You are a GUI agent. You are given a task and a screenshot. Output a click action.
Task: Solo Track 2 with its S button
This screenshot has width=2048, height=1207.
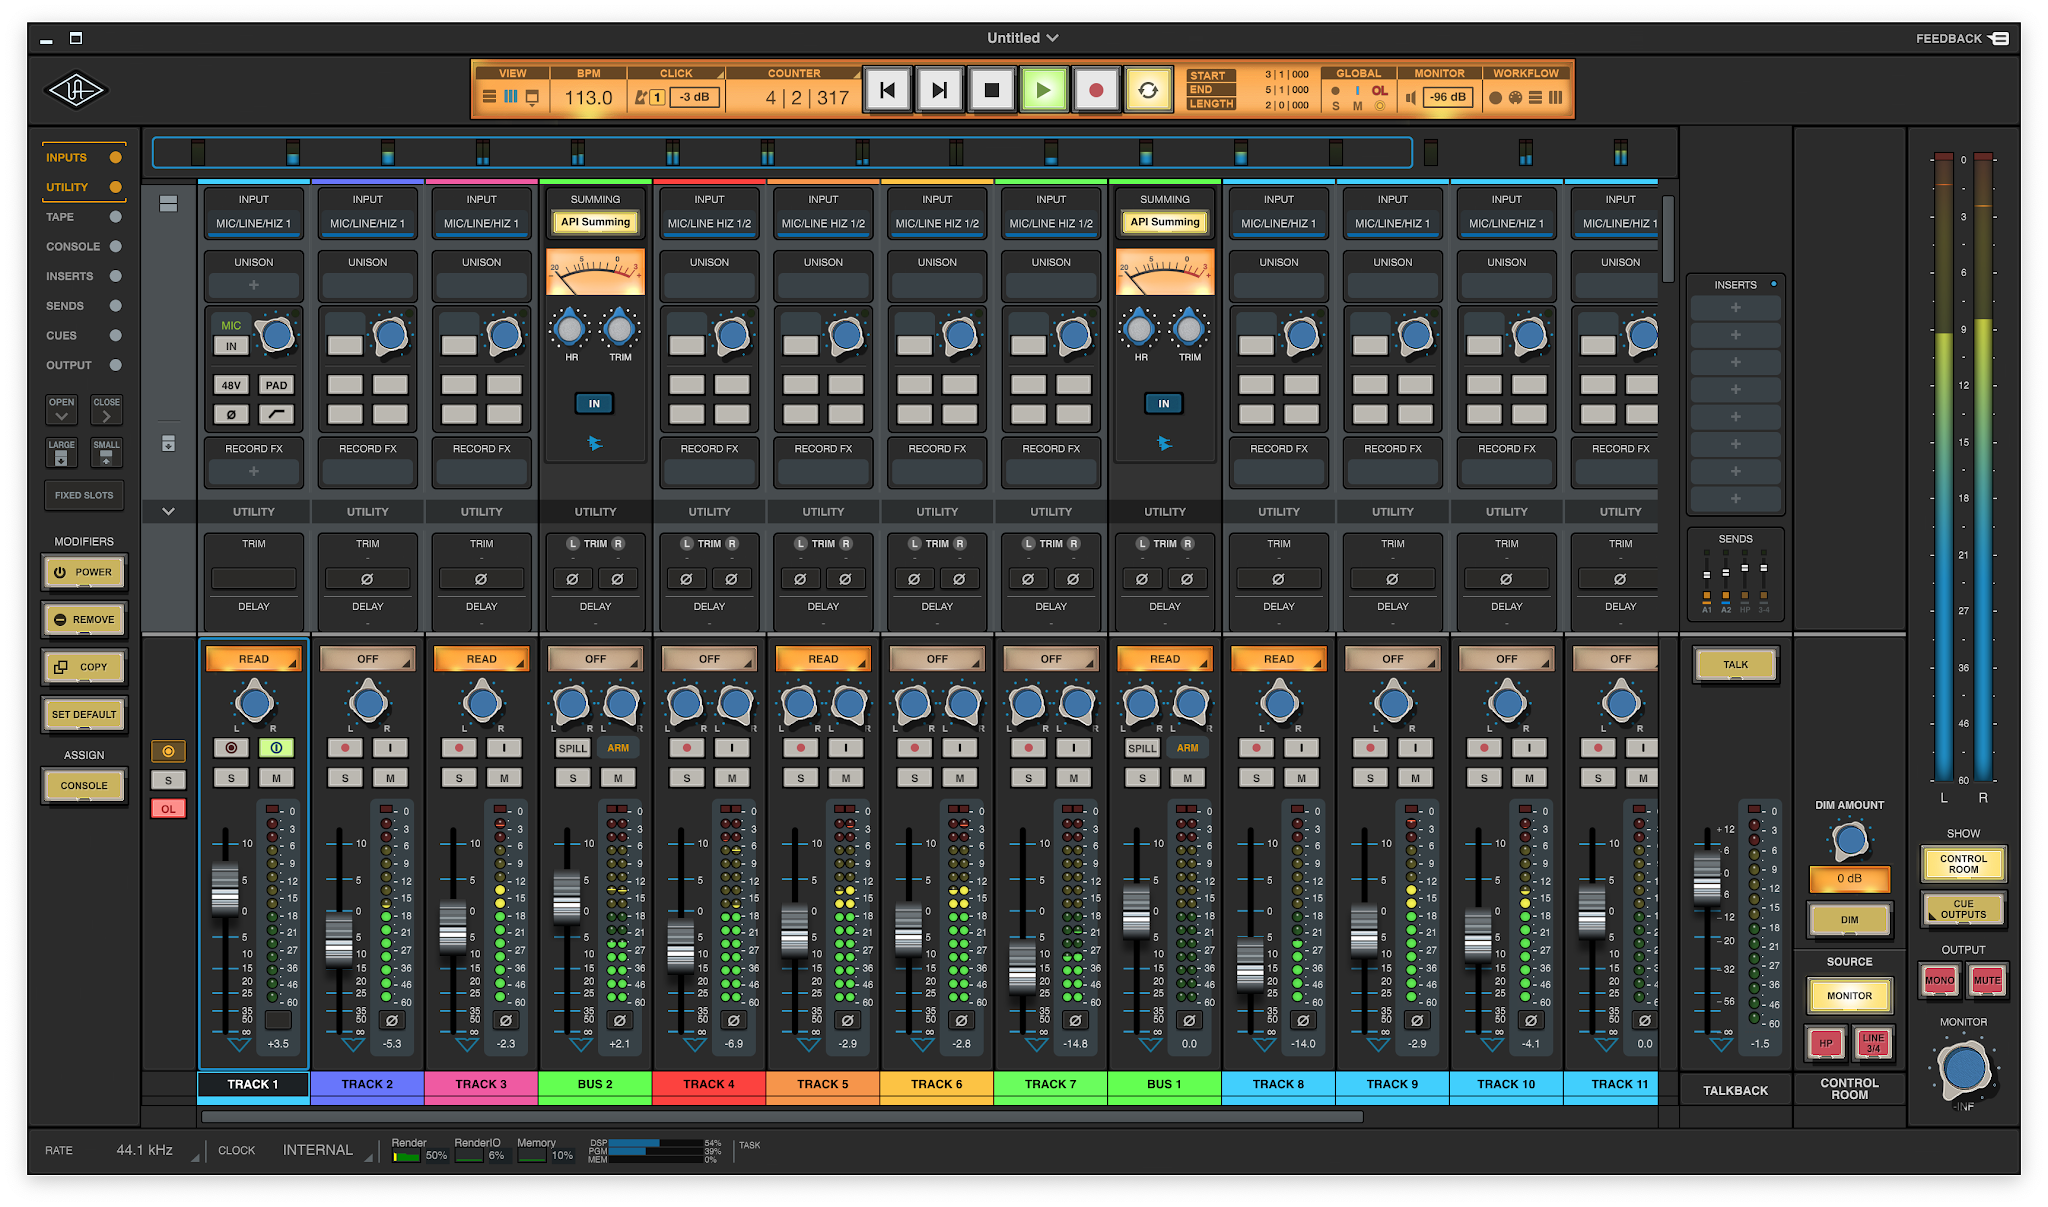click(x=345, y=778)
